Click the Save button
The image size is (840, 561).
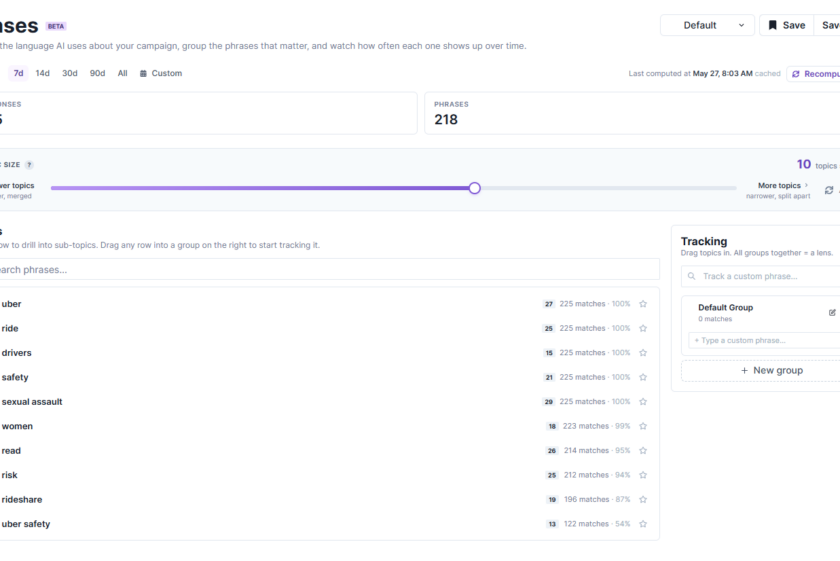(x=786, y=25)
